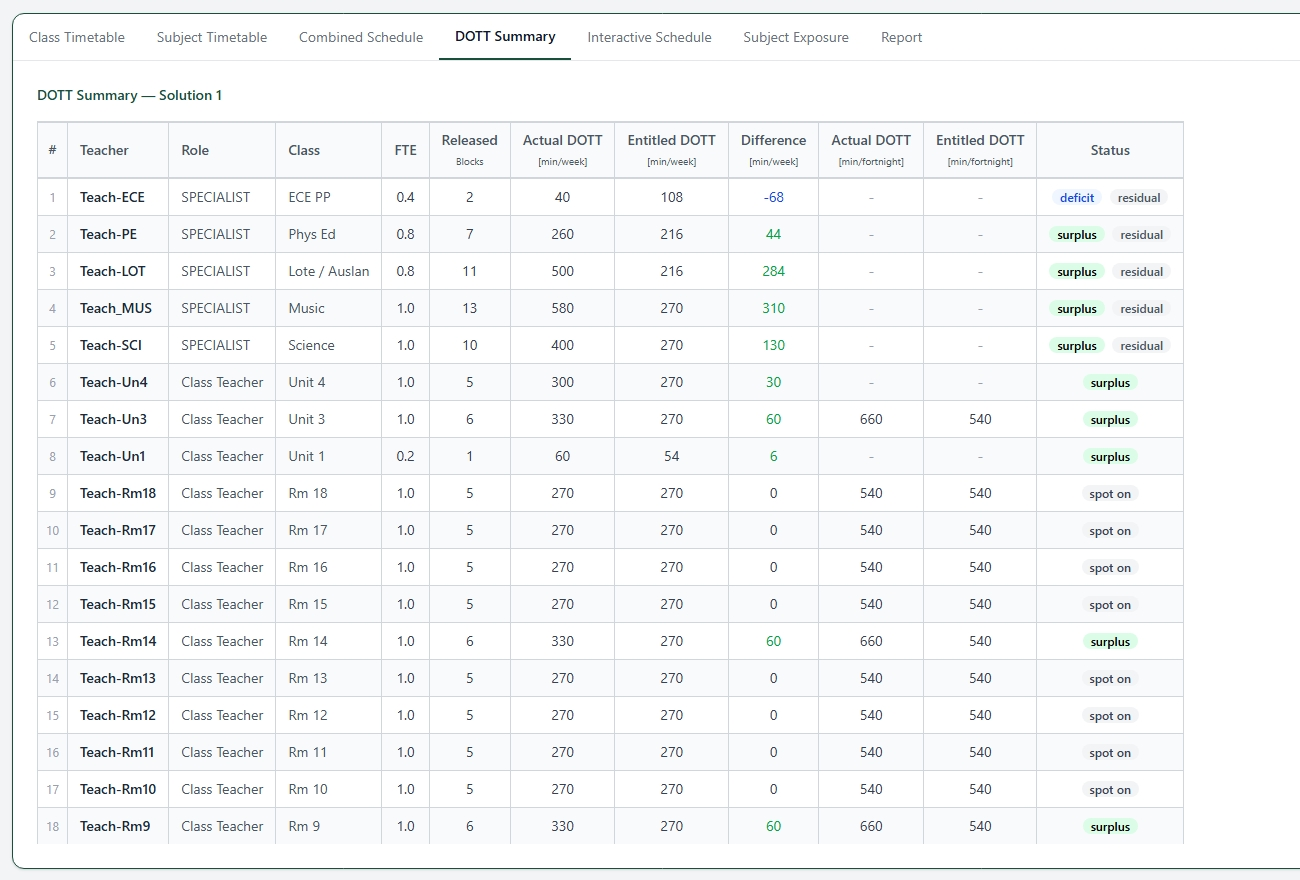Click the DOTT Summary — Solution 1 heading
Viewport: 1300px width, 880px height.
(x=129, y=95)
